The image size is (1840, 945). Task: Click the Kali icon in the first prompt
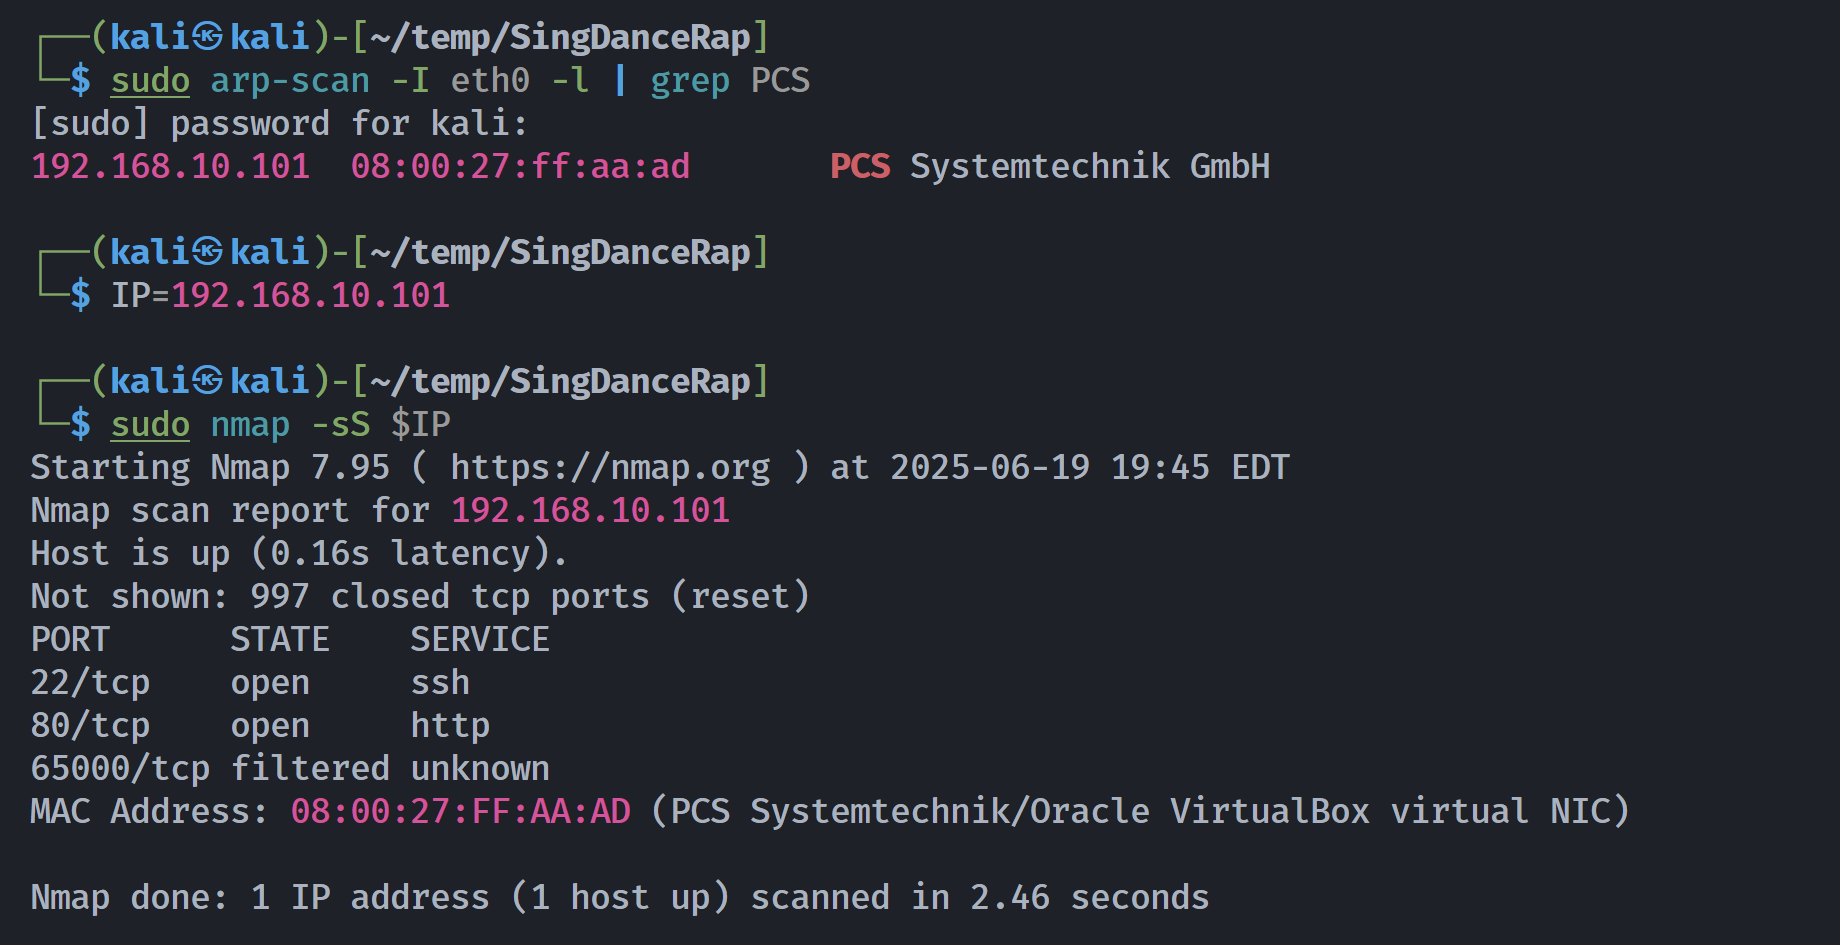click(208, 37)
